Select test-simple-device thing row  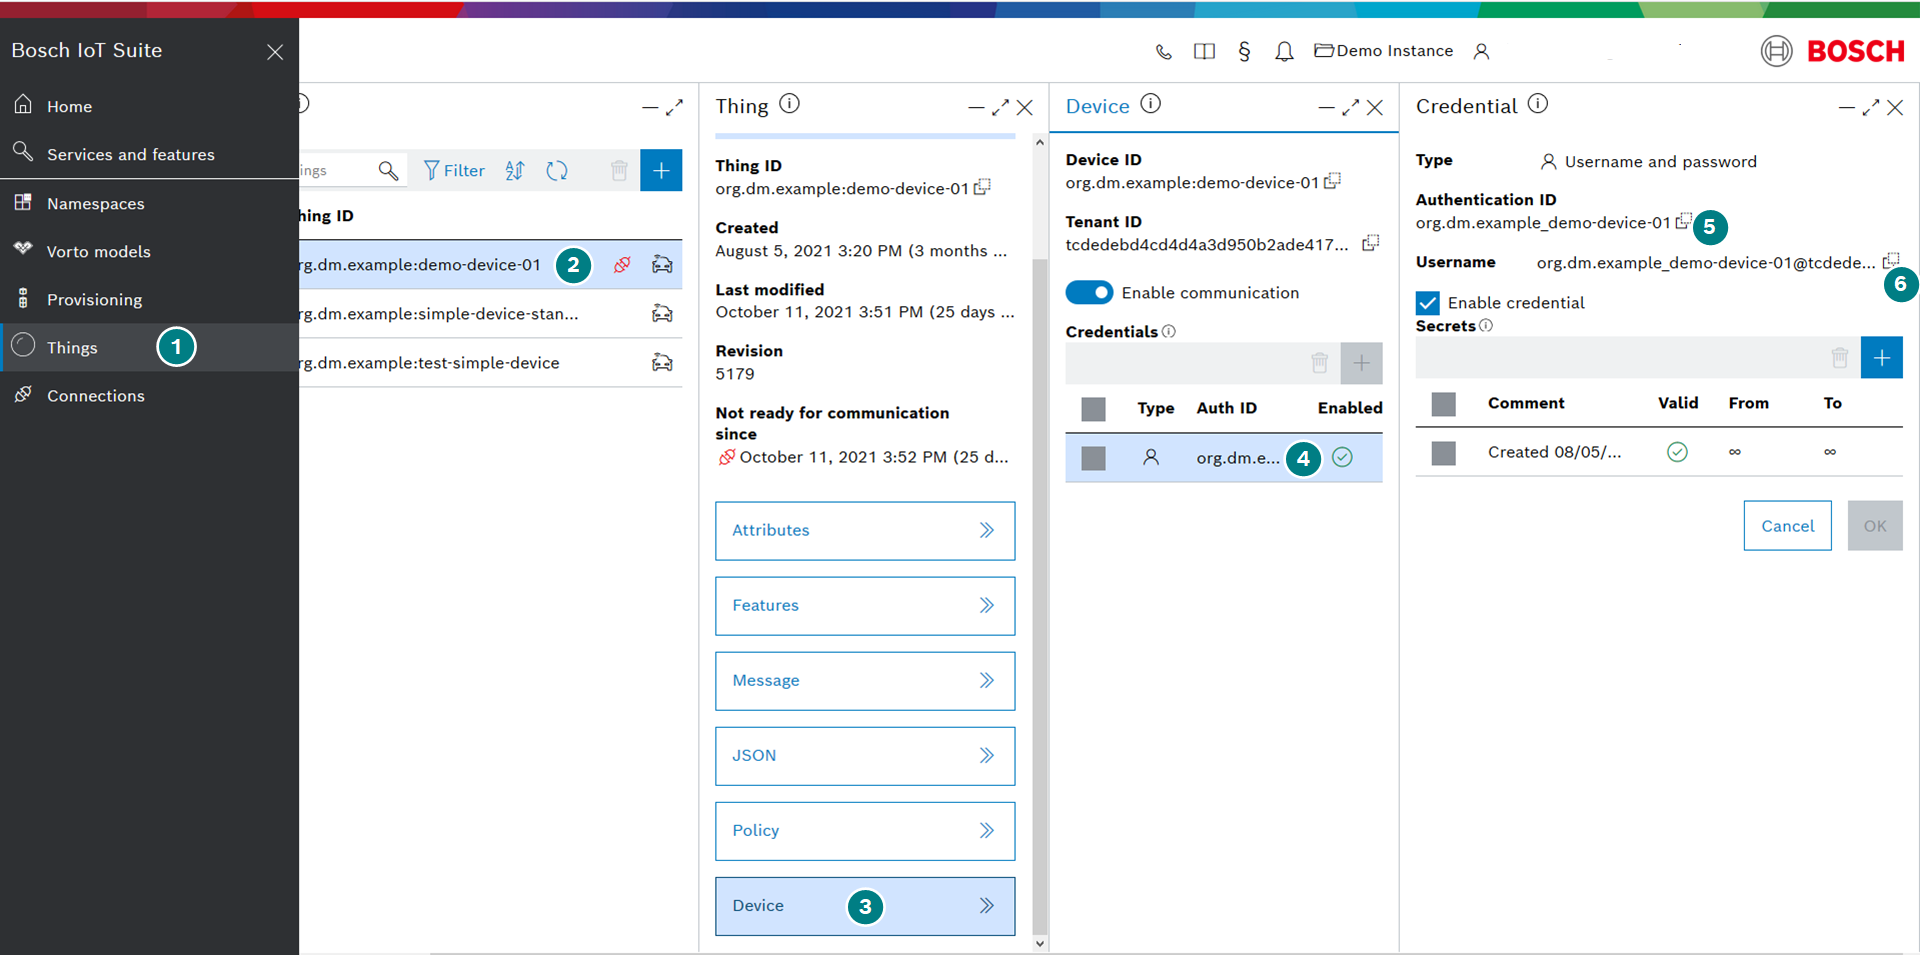[490, 363]
